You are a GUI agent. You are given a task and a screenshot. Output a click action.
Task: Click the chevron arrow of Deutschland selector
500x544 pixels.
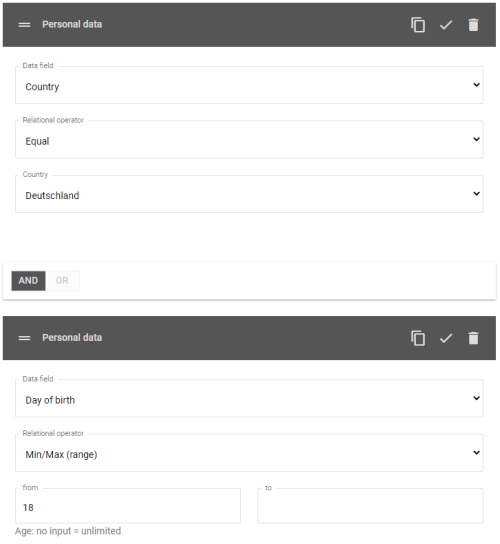point(476,194)
